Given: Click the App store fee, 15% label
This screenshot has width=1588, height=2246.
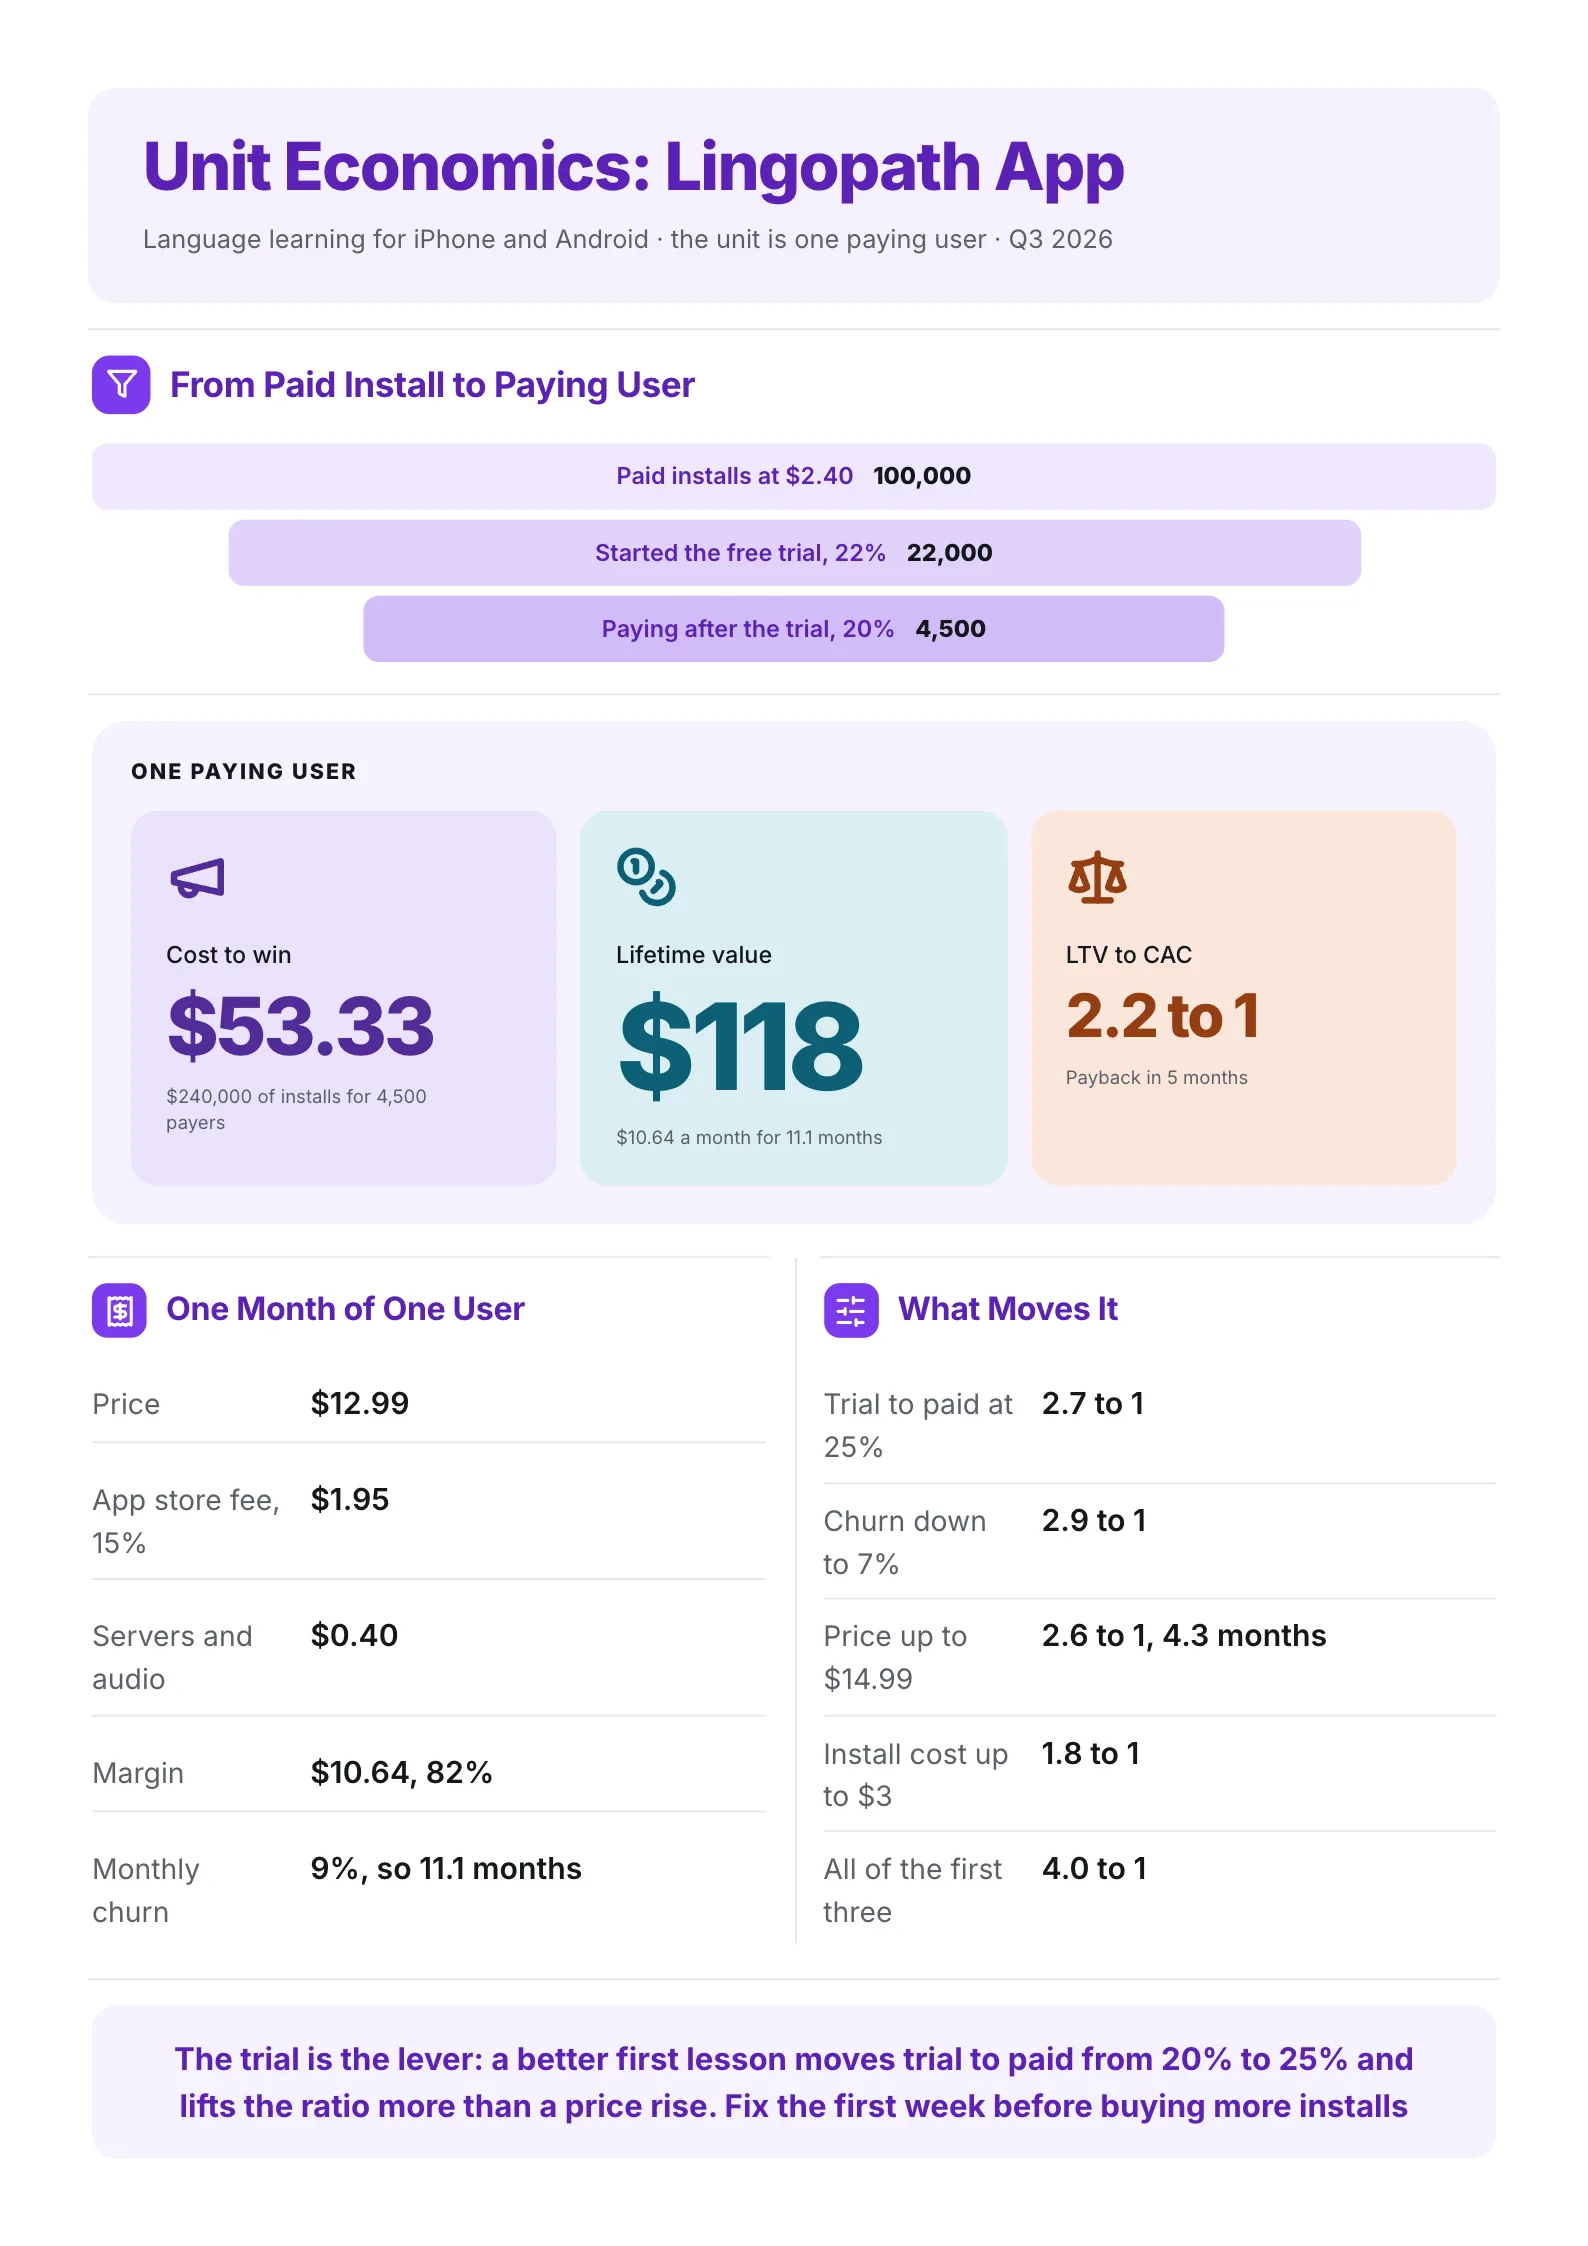Looking at the screenshot, I should click(186, 1522).
